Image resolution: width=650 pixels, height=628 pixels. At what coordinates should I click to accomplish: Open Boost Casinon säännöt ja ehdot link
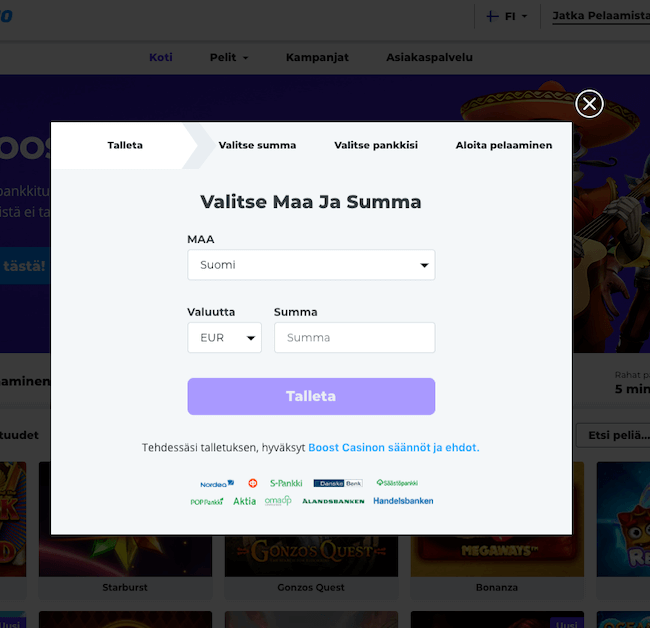tap(394, 448)
